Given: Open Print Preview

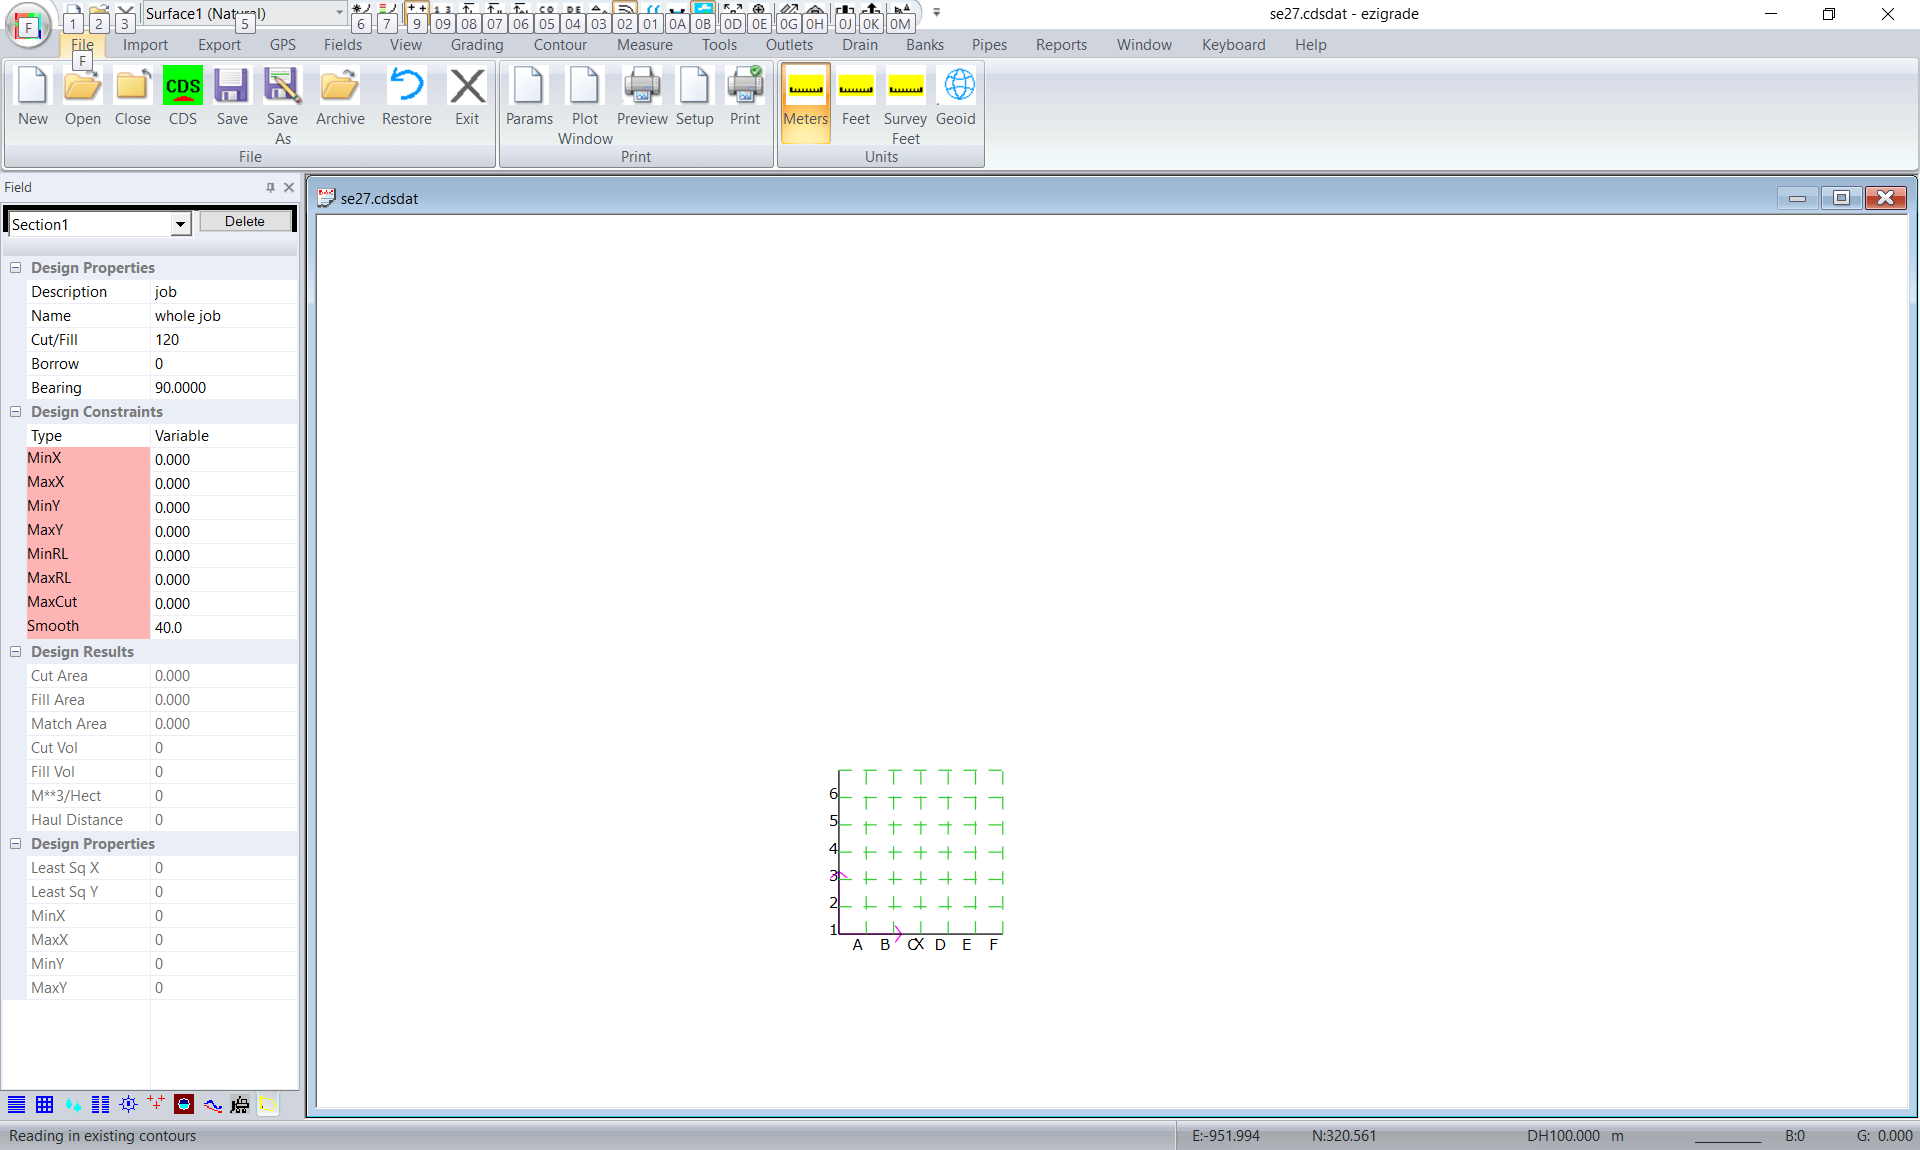Looking at the screenshot, I should (641, 97).
